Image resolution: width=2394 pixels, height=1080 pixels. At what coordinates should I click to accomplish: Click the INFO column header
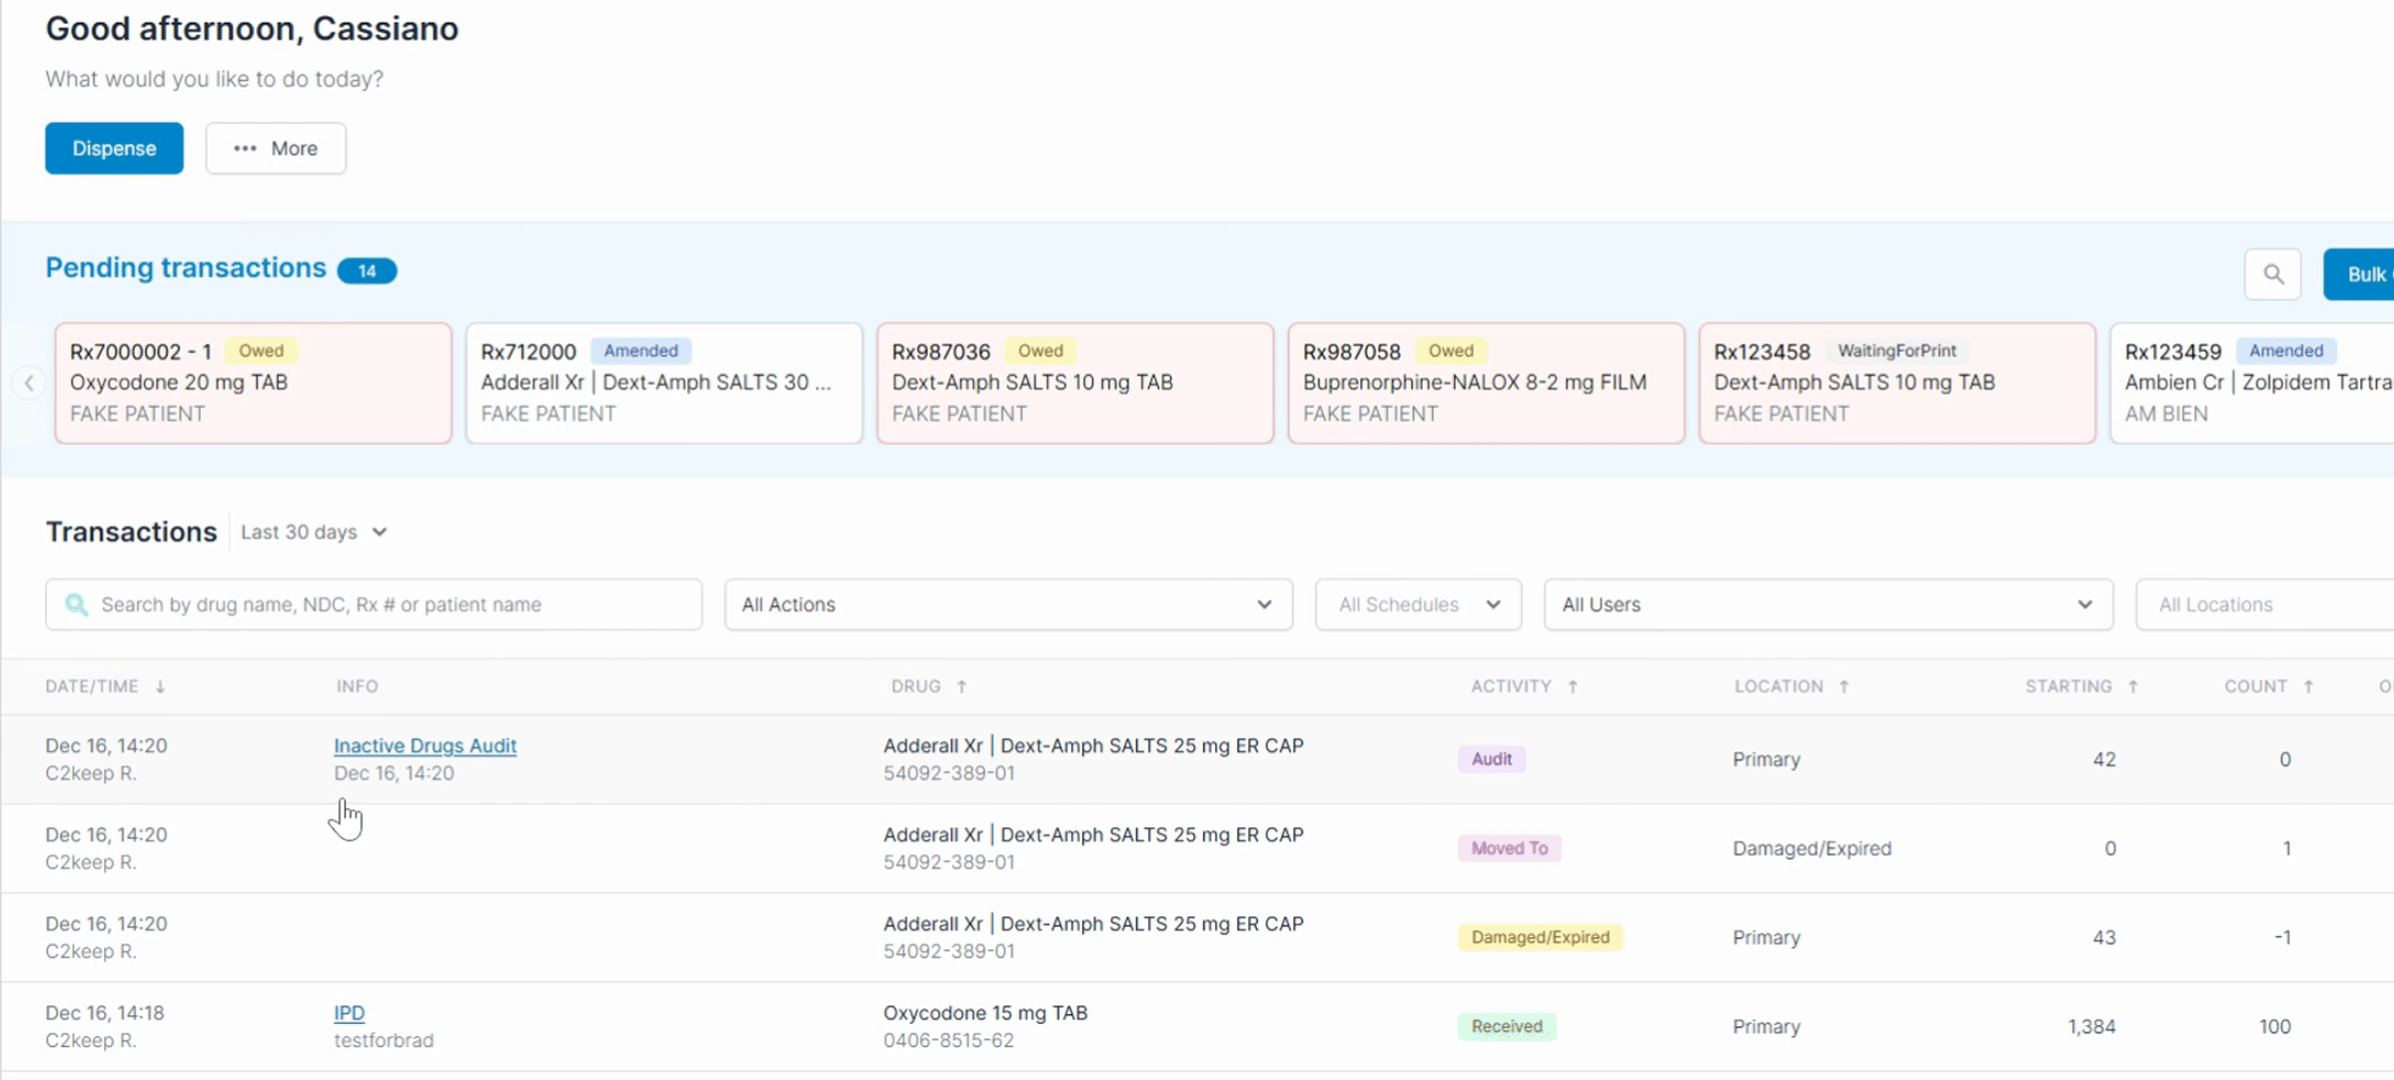click(357, 687)
